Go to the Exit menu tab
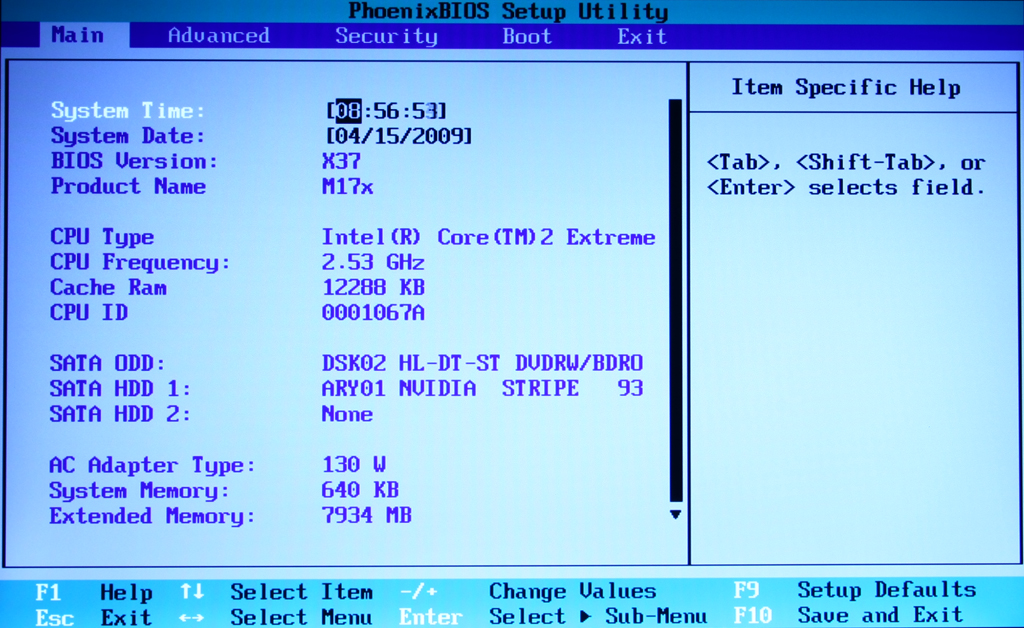The height and width of the screenshot is (628, 1024). 641,36
